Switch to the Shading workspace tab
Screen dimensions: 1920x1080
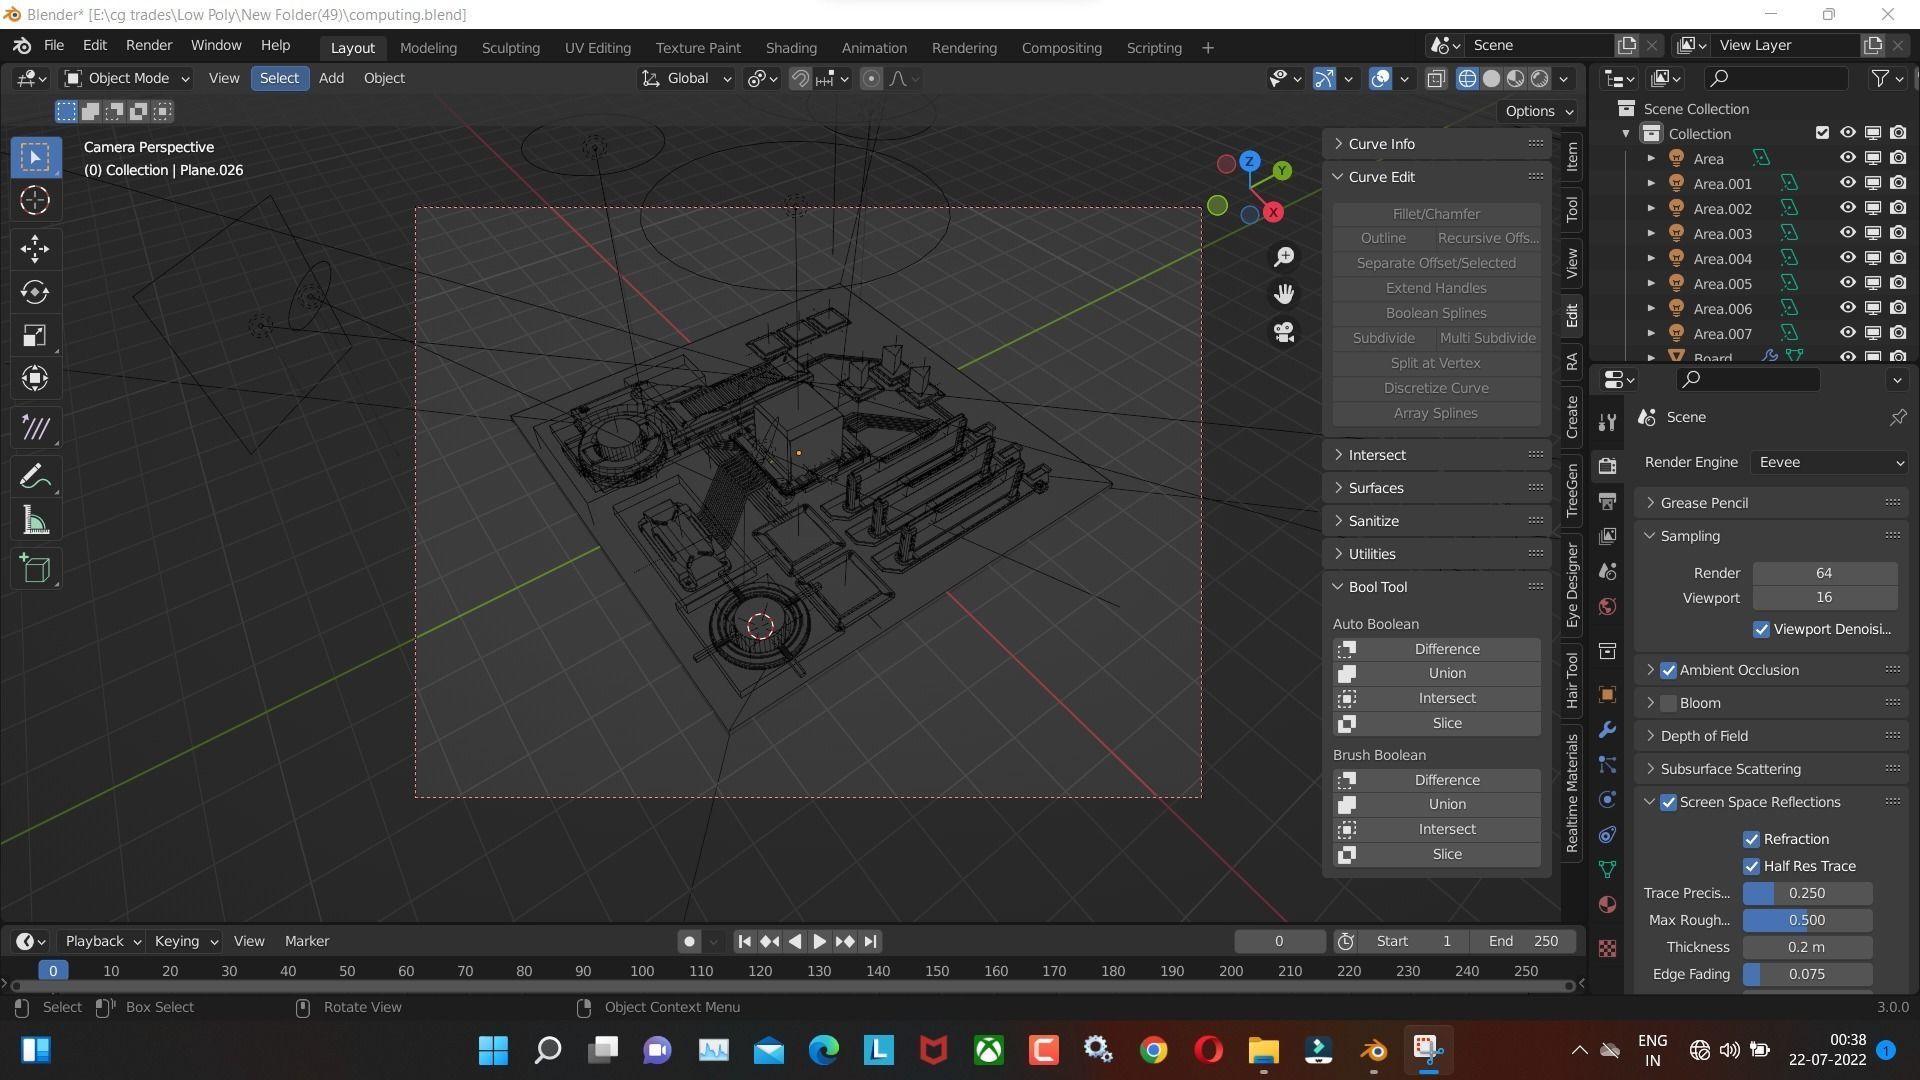pyautogui.click(x=791, y=47)
